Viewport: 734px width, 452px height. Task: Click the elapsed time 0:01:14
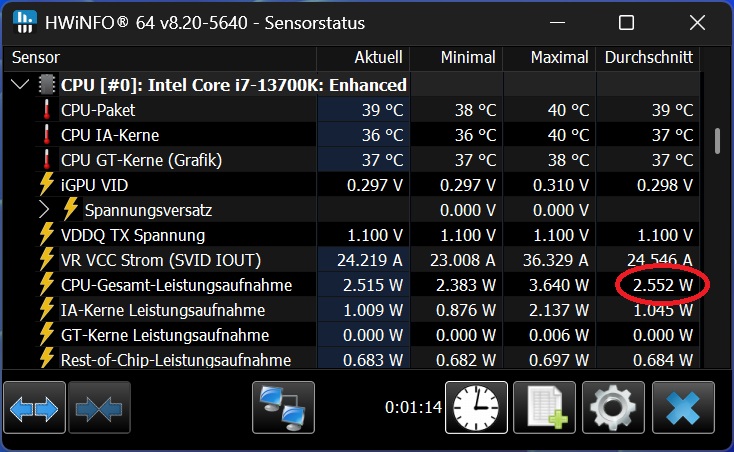coord(413,407)
